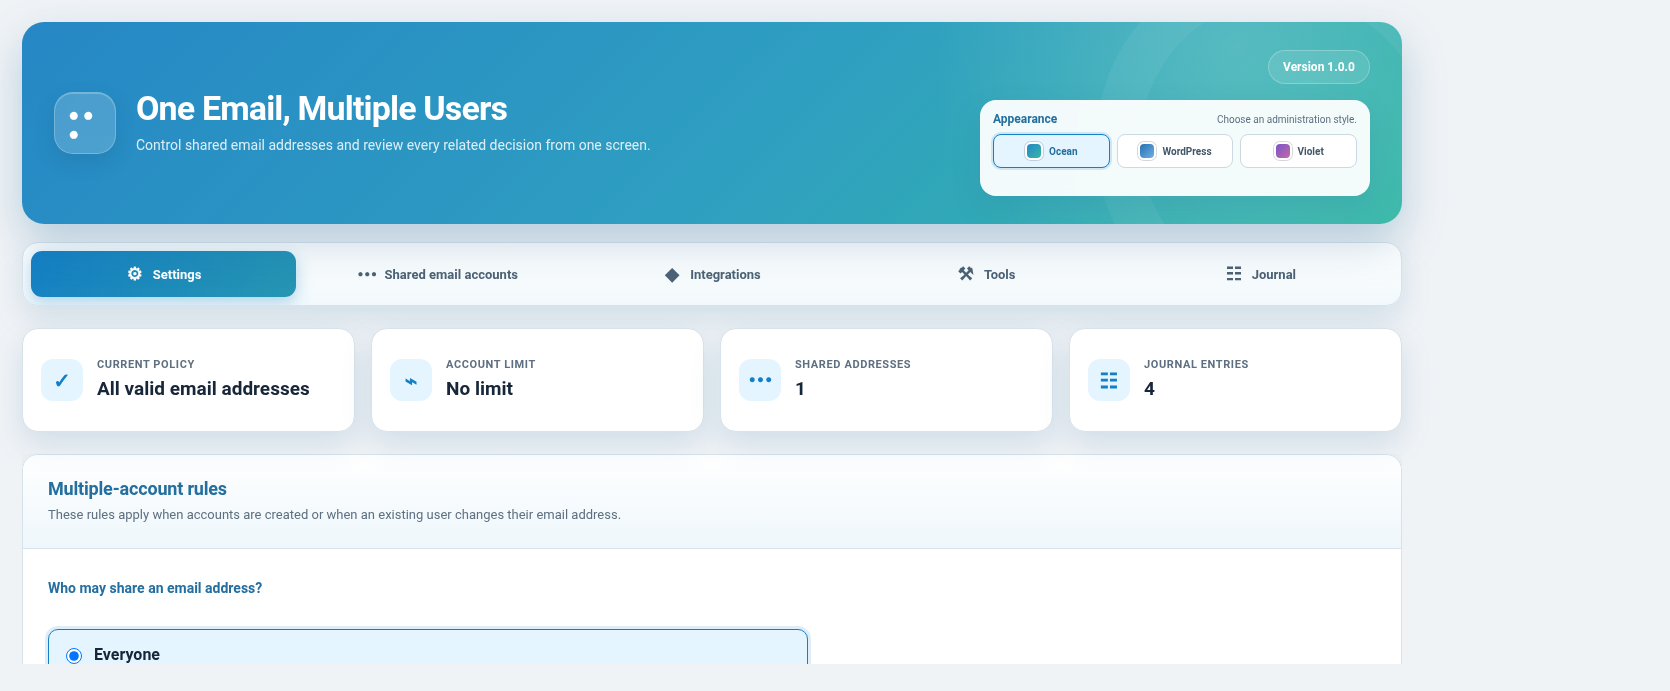Select the Violet appearance style
The image size is (1670, 691).
tap(1298, 151)
